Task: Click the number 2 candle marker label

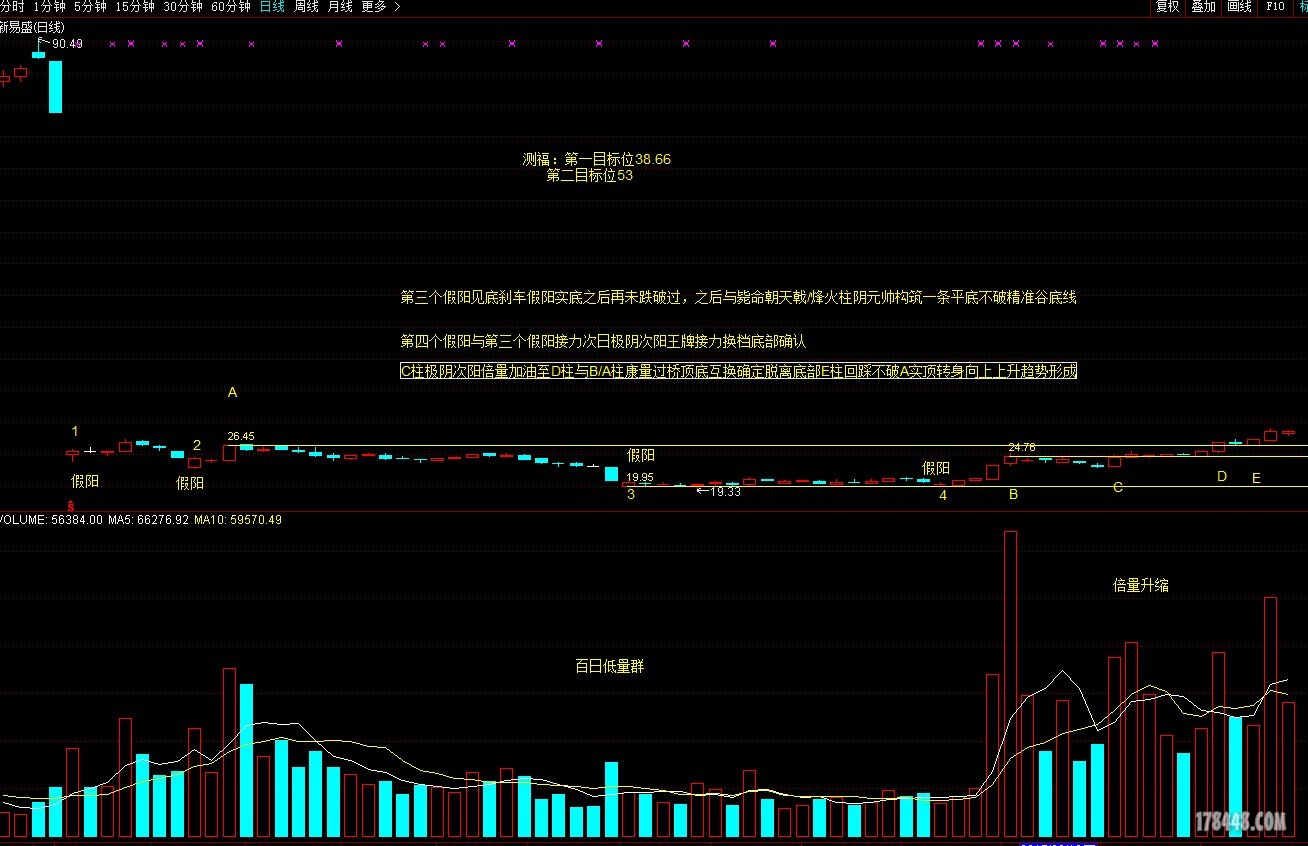Action: [197, 446]
